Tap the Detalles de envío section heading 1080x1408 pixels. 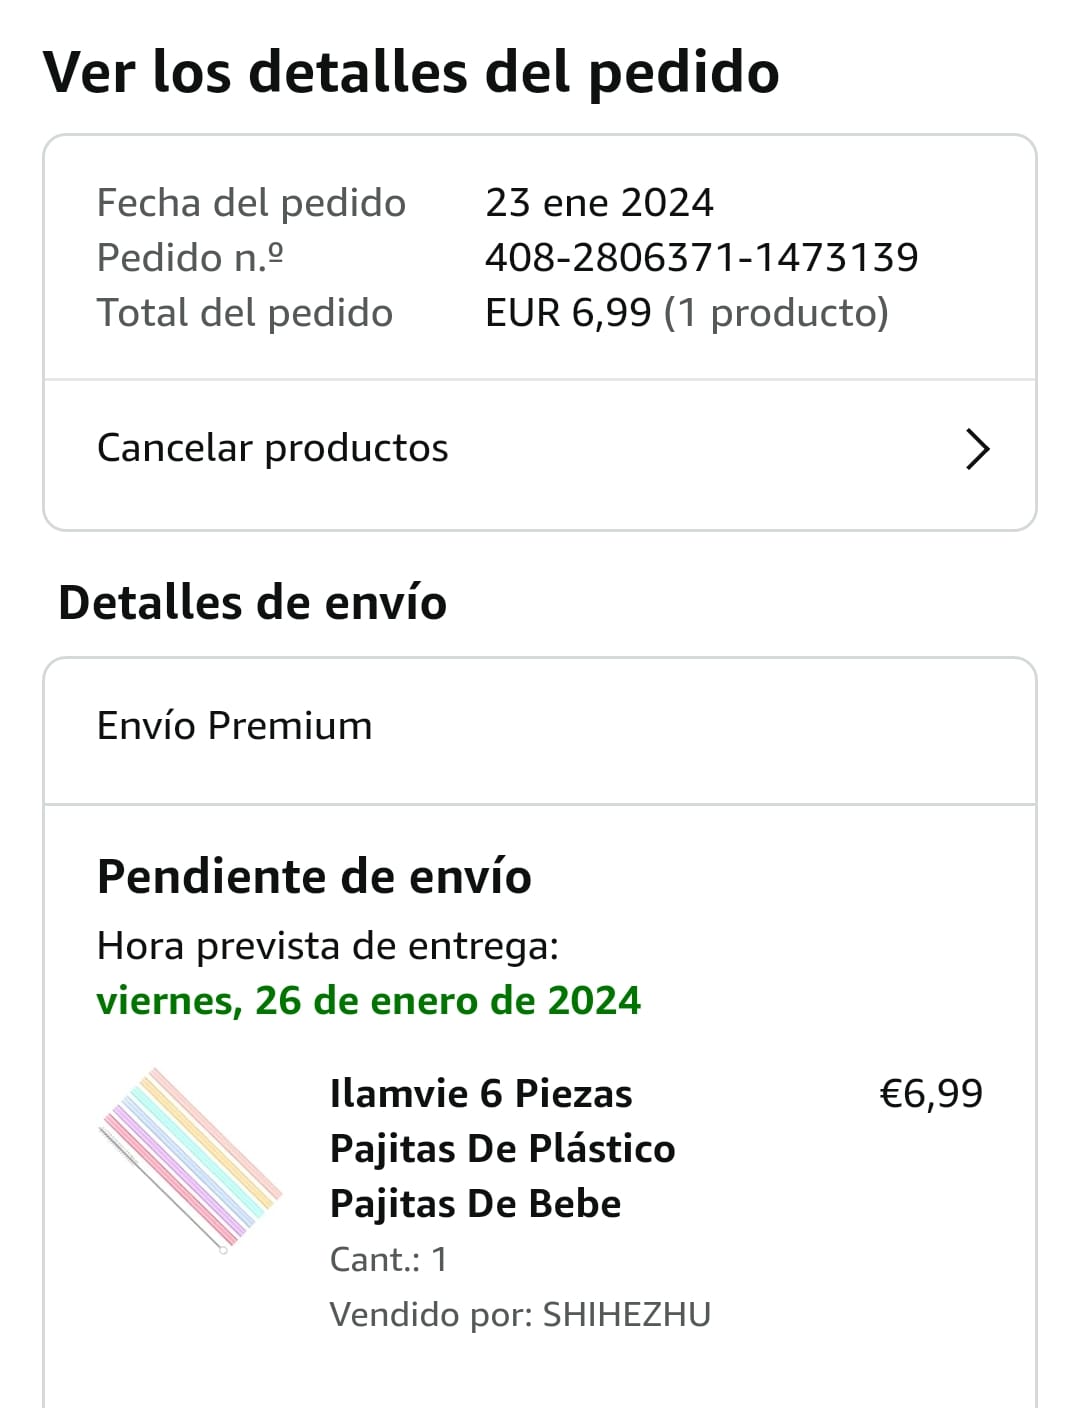[253, 603]
